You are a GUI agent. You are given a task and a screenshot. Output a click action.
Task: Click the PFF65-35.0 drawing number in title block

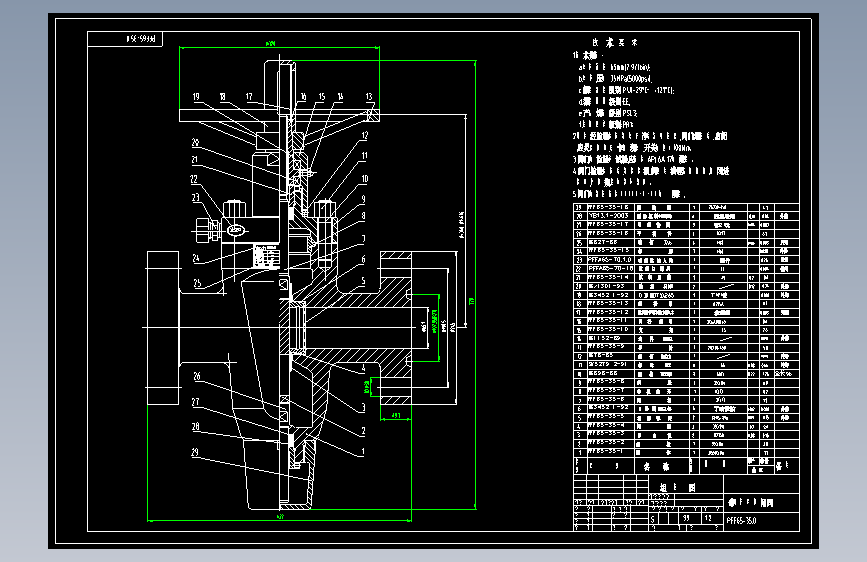point(741,521)
